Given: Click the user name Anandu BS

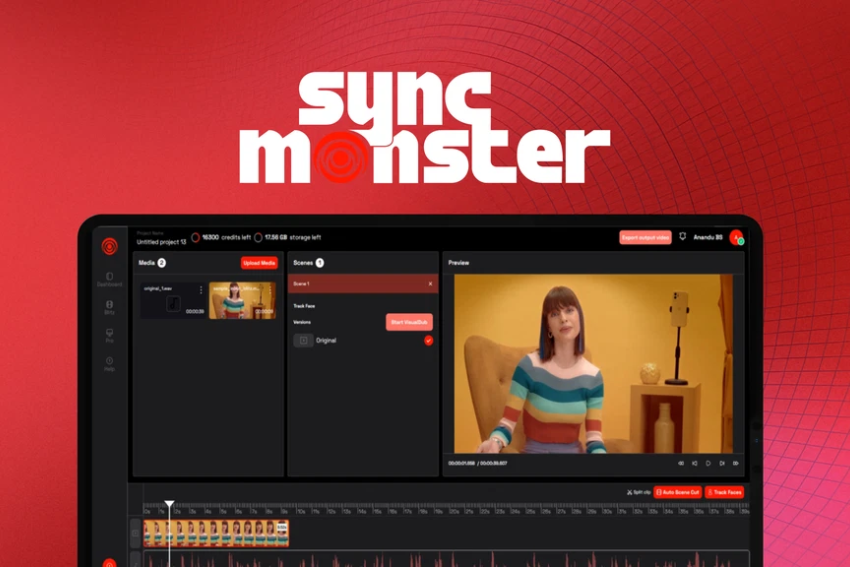Looking at the screenshot, I should coord(708,237).
